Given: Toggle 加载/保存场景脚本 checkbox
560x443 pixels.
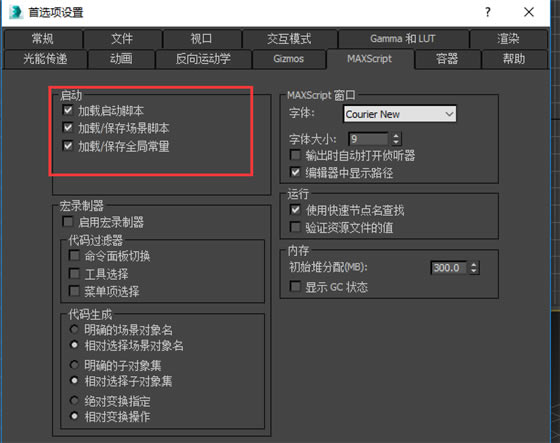Looking at the screenshot, I should coord(68,127).
